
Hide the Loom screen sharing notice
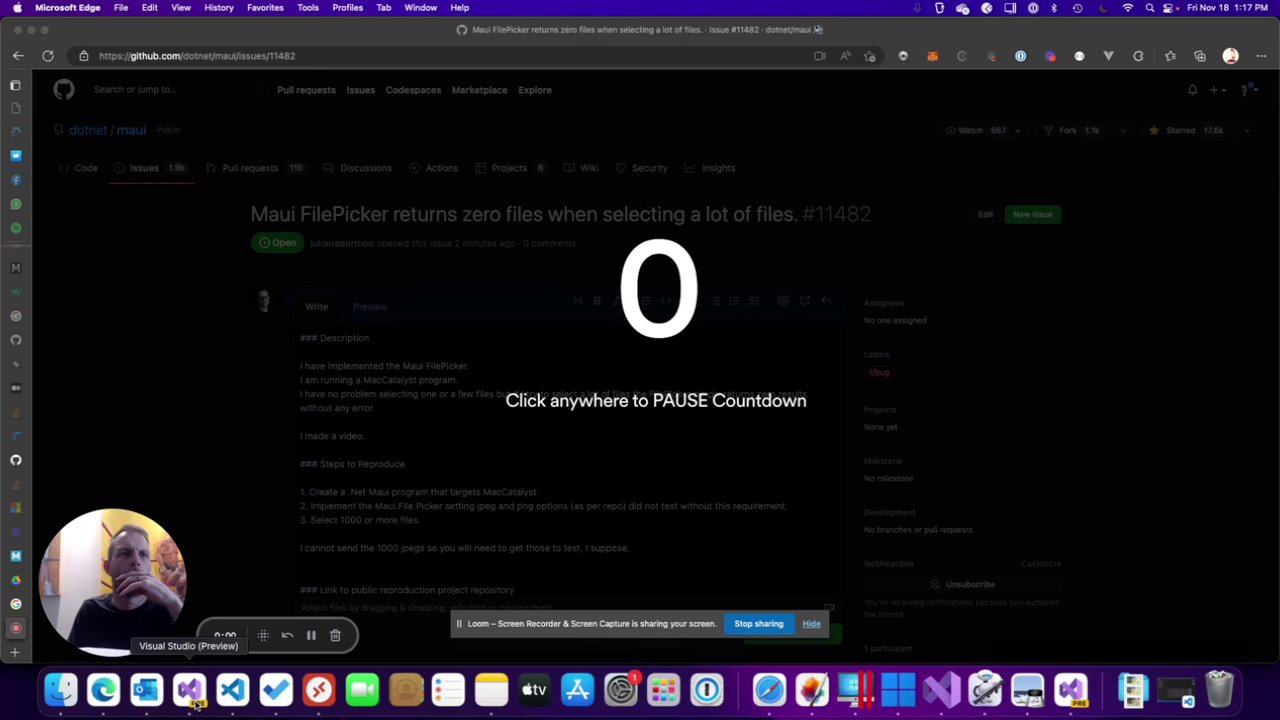click(x=811, y=624)
